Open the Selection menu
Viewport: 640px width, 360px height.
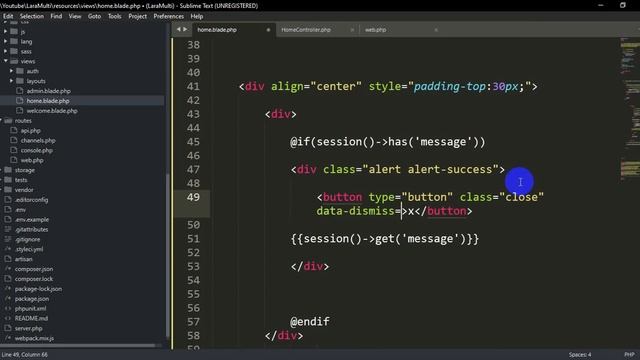[x=32, y=16]
